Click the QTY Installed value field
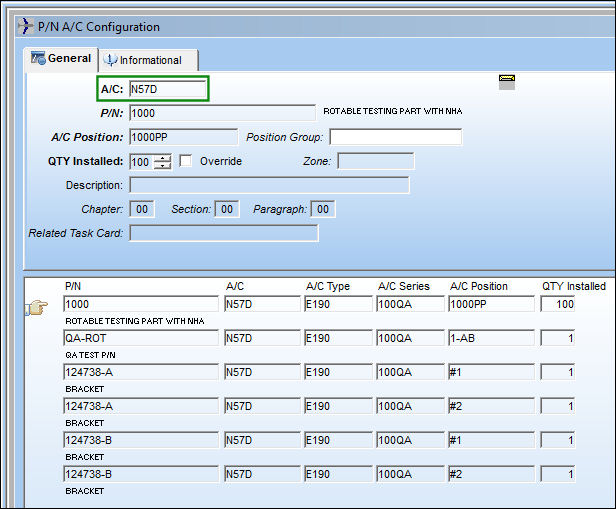The width and height of the screenshot is (616, 509). point(142,162)
